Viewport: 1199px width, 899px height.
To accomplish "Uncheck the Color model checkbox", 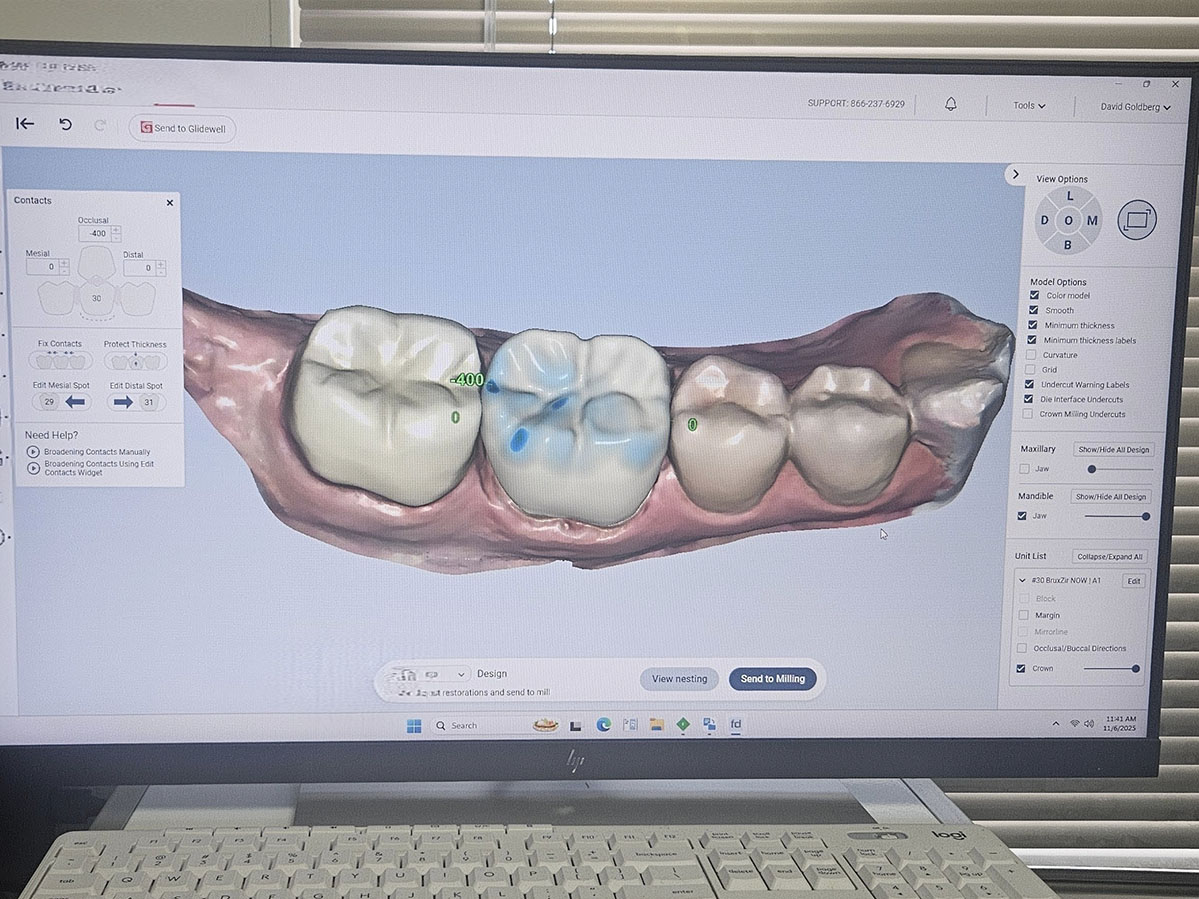I will click(x=1033, y=295).
